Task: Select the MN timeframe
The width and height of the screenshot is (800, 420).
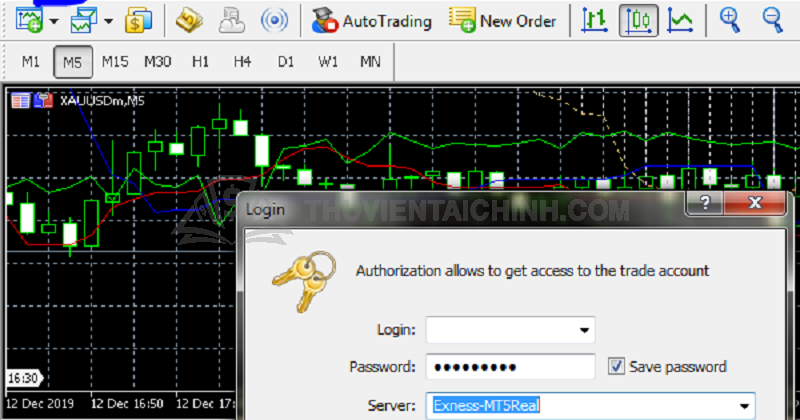Action: tap(370, 62)
